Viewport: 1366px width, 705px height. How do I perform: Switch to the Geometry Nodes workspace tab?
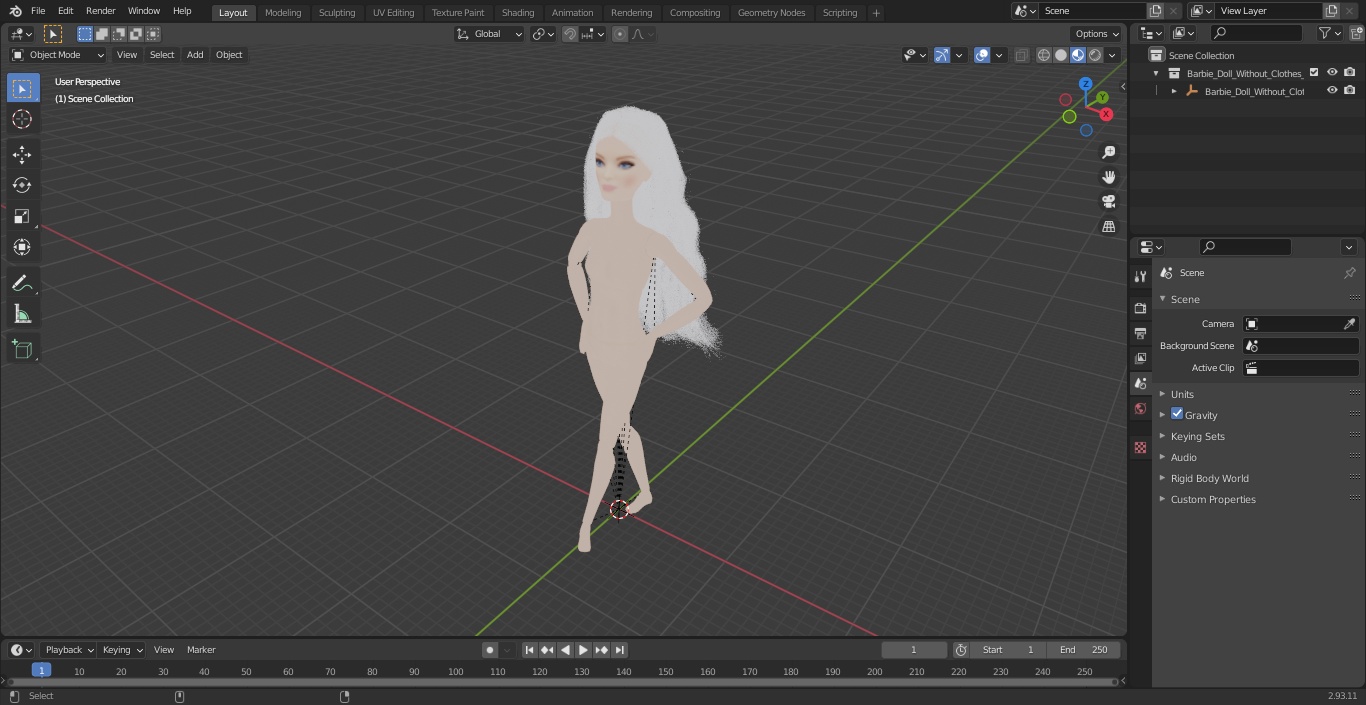771,12
